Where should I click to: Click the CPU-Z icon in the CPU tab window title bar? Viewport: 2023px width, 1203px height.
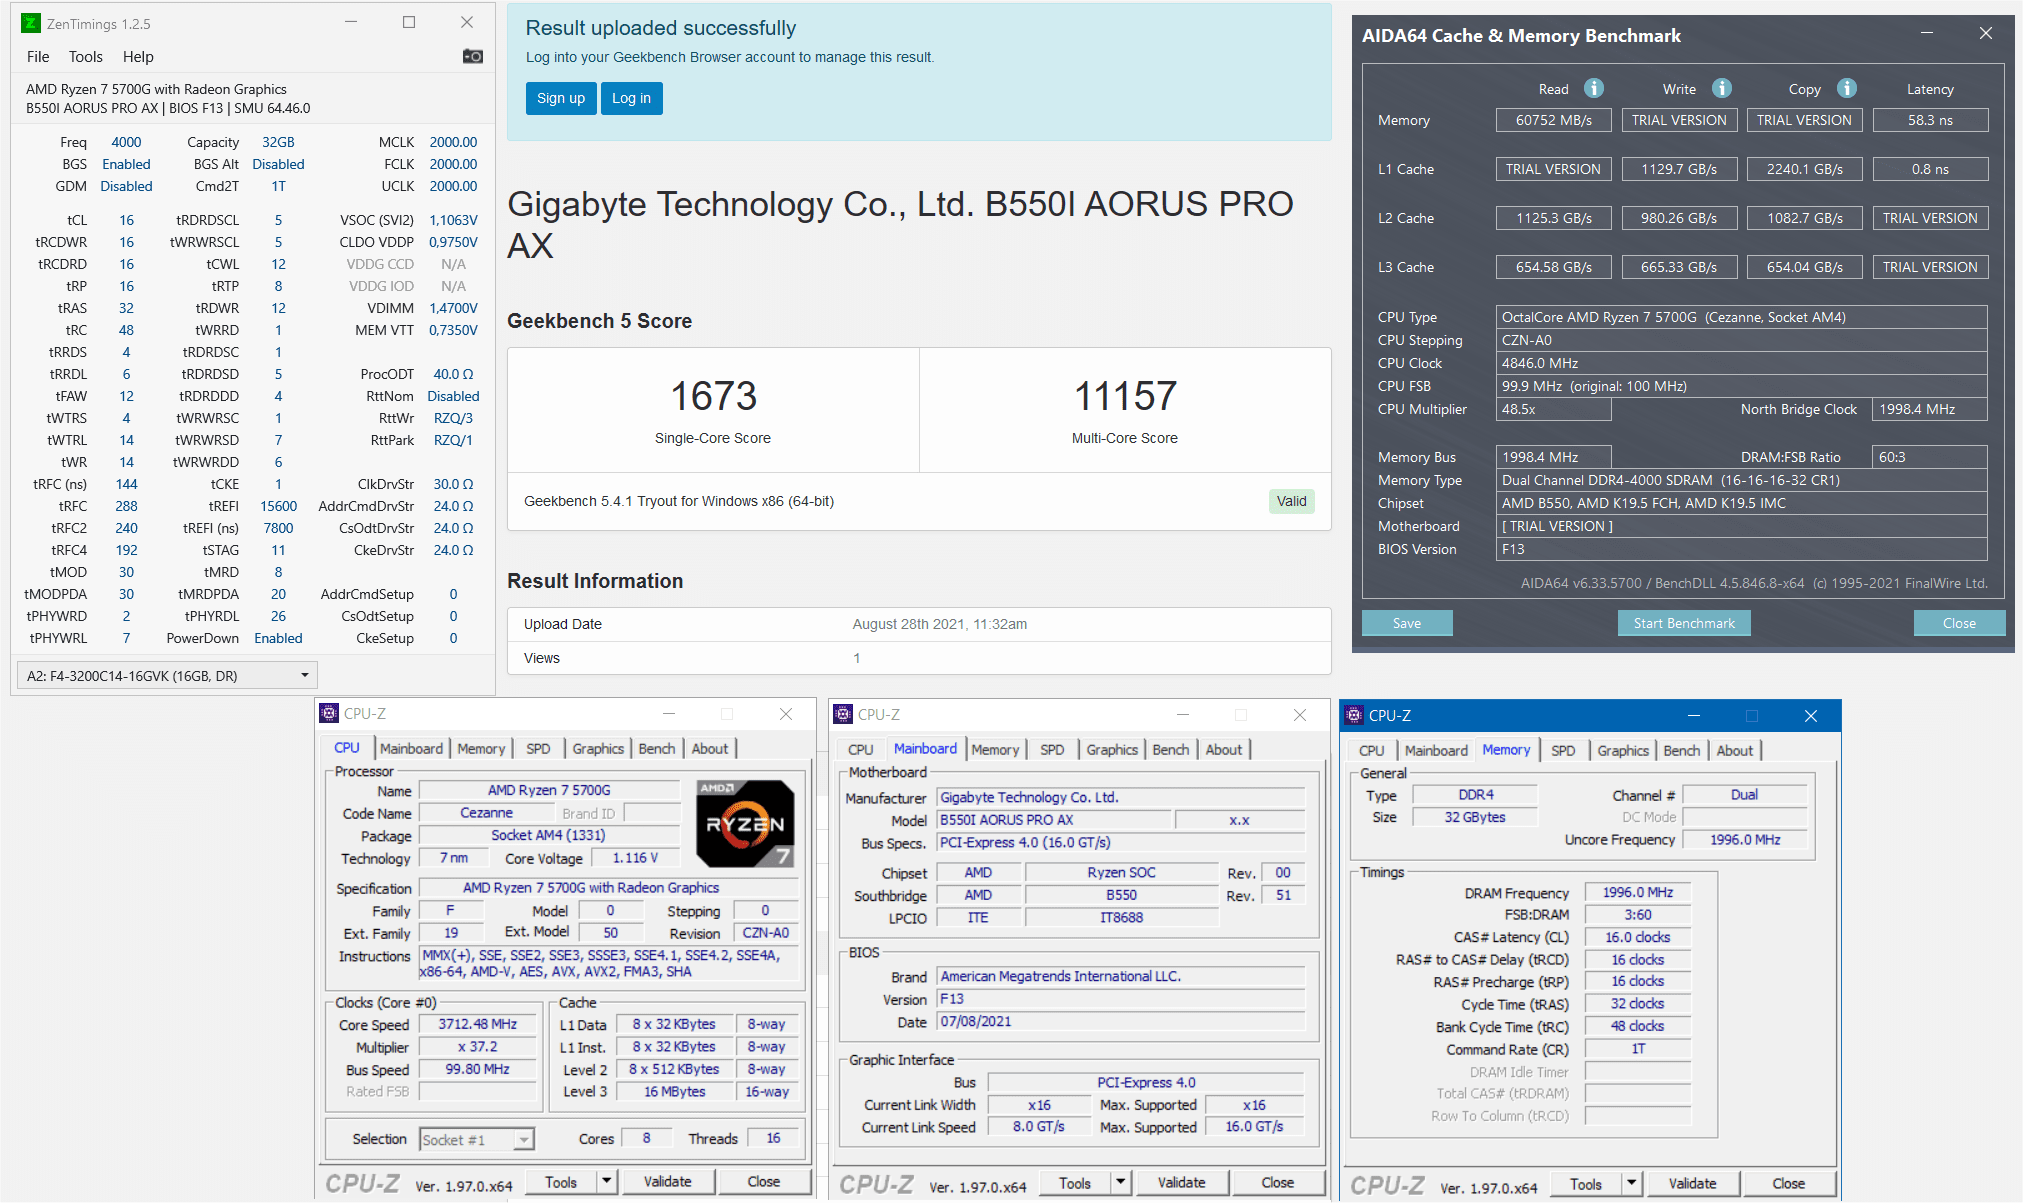pos(329,713)
